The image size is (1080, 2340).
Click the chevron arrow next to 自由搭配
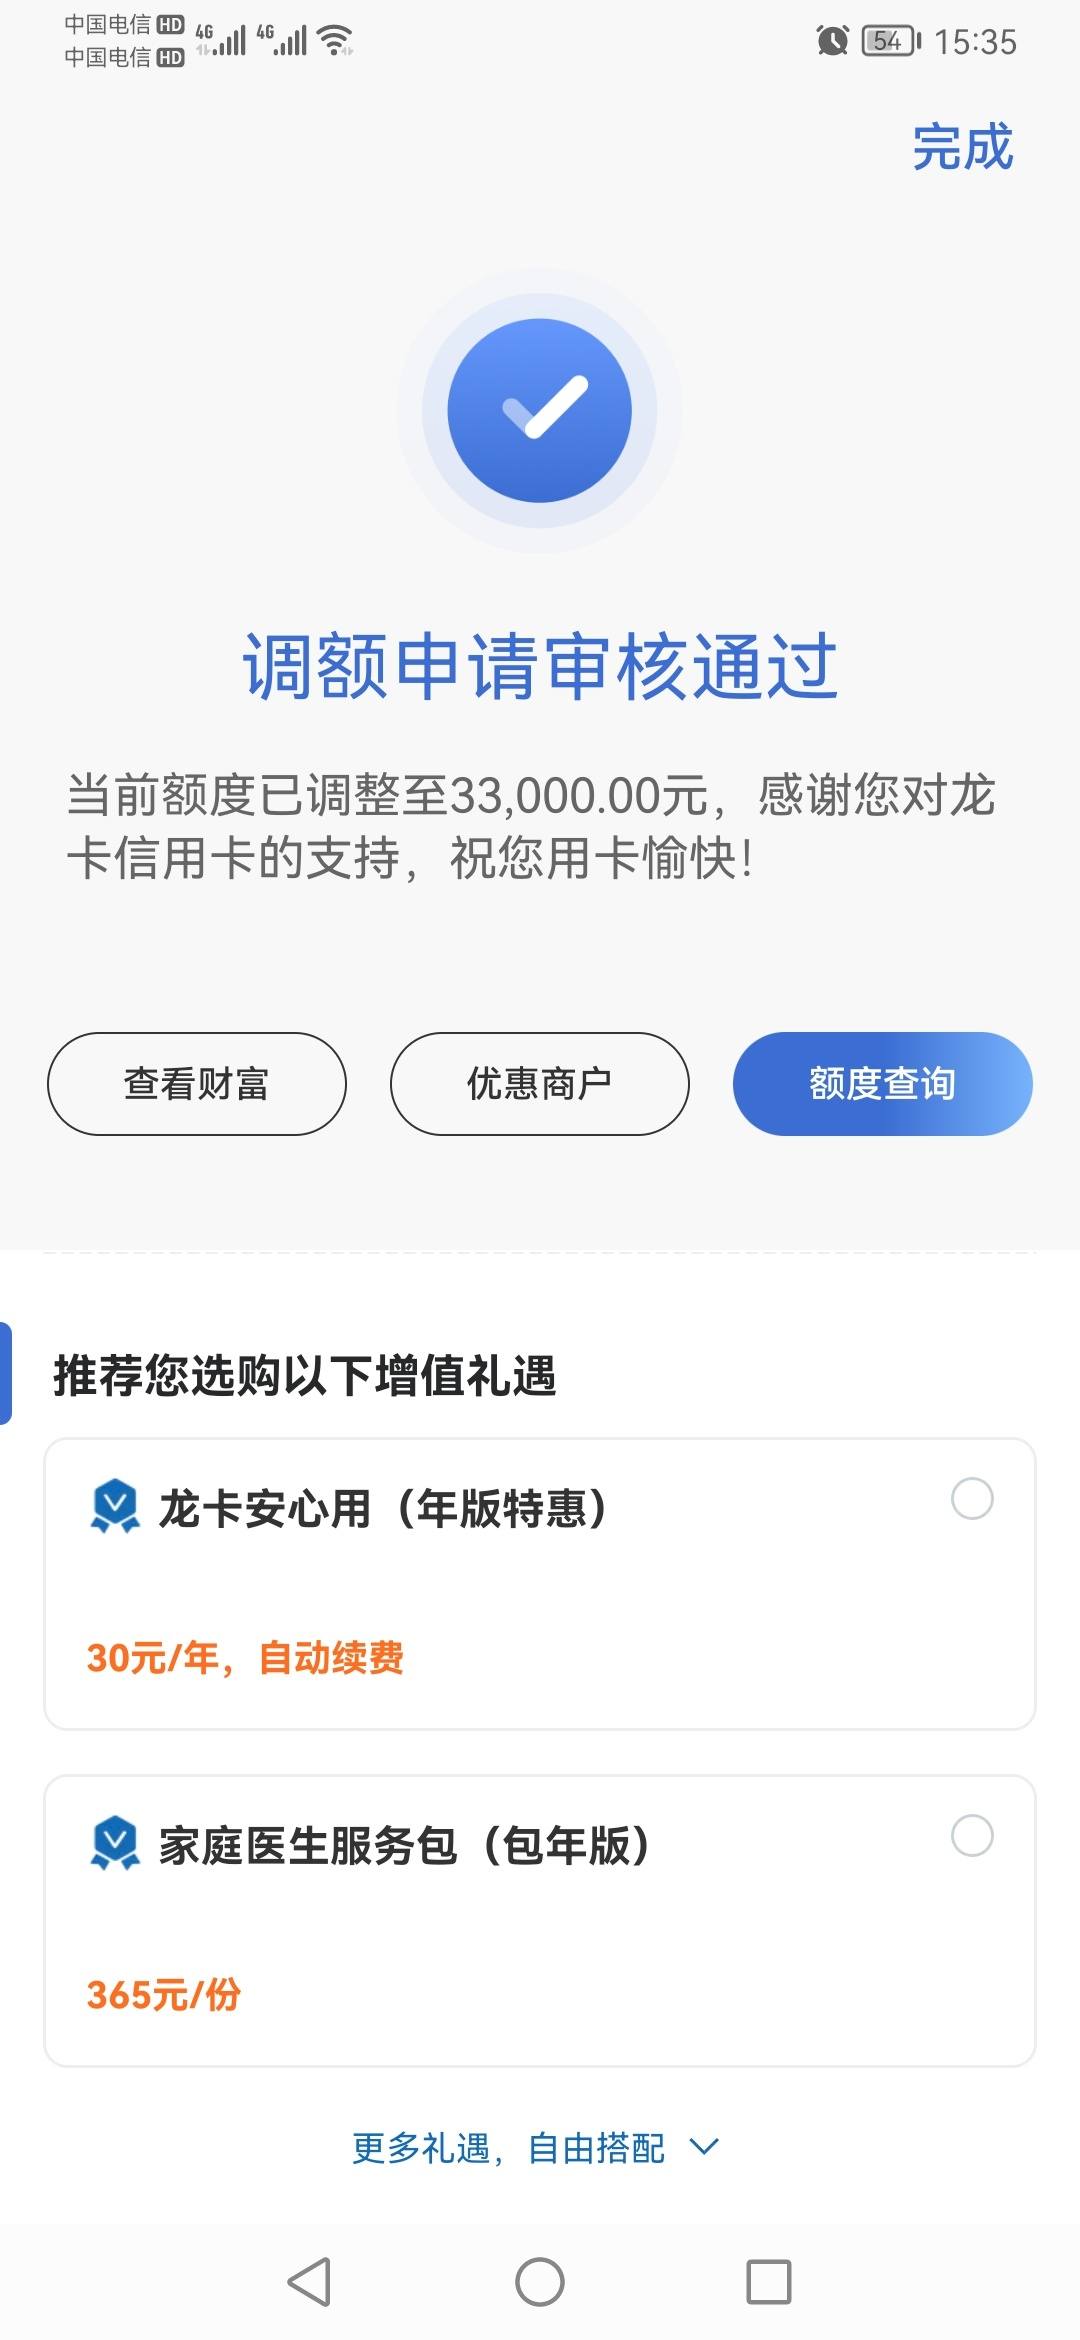705,2146
